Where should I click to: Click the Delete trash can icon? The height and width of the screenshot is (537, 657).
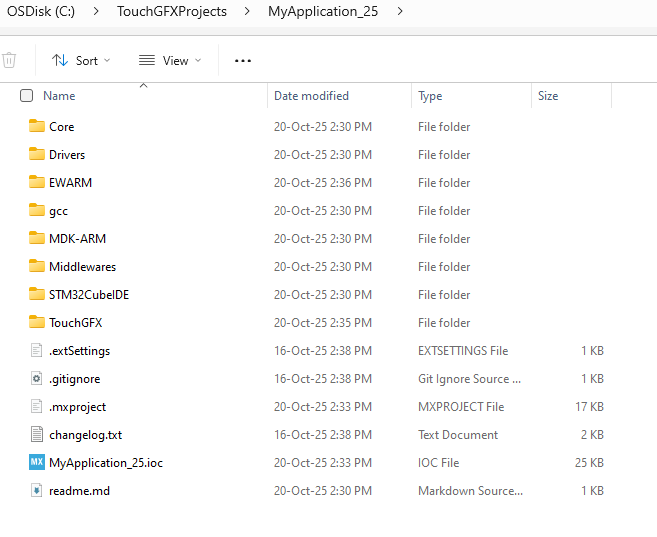pos(9,60)
